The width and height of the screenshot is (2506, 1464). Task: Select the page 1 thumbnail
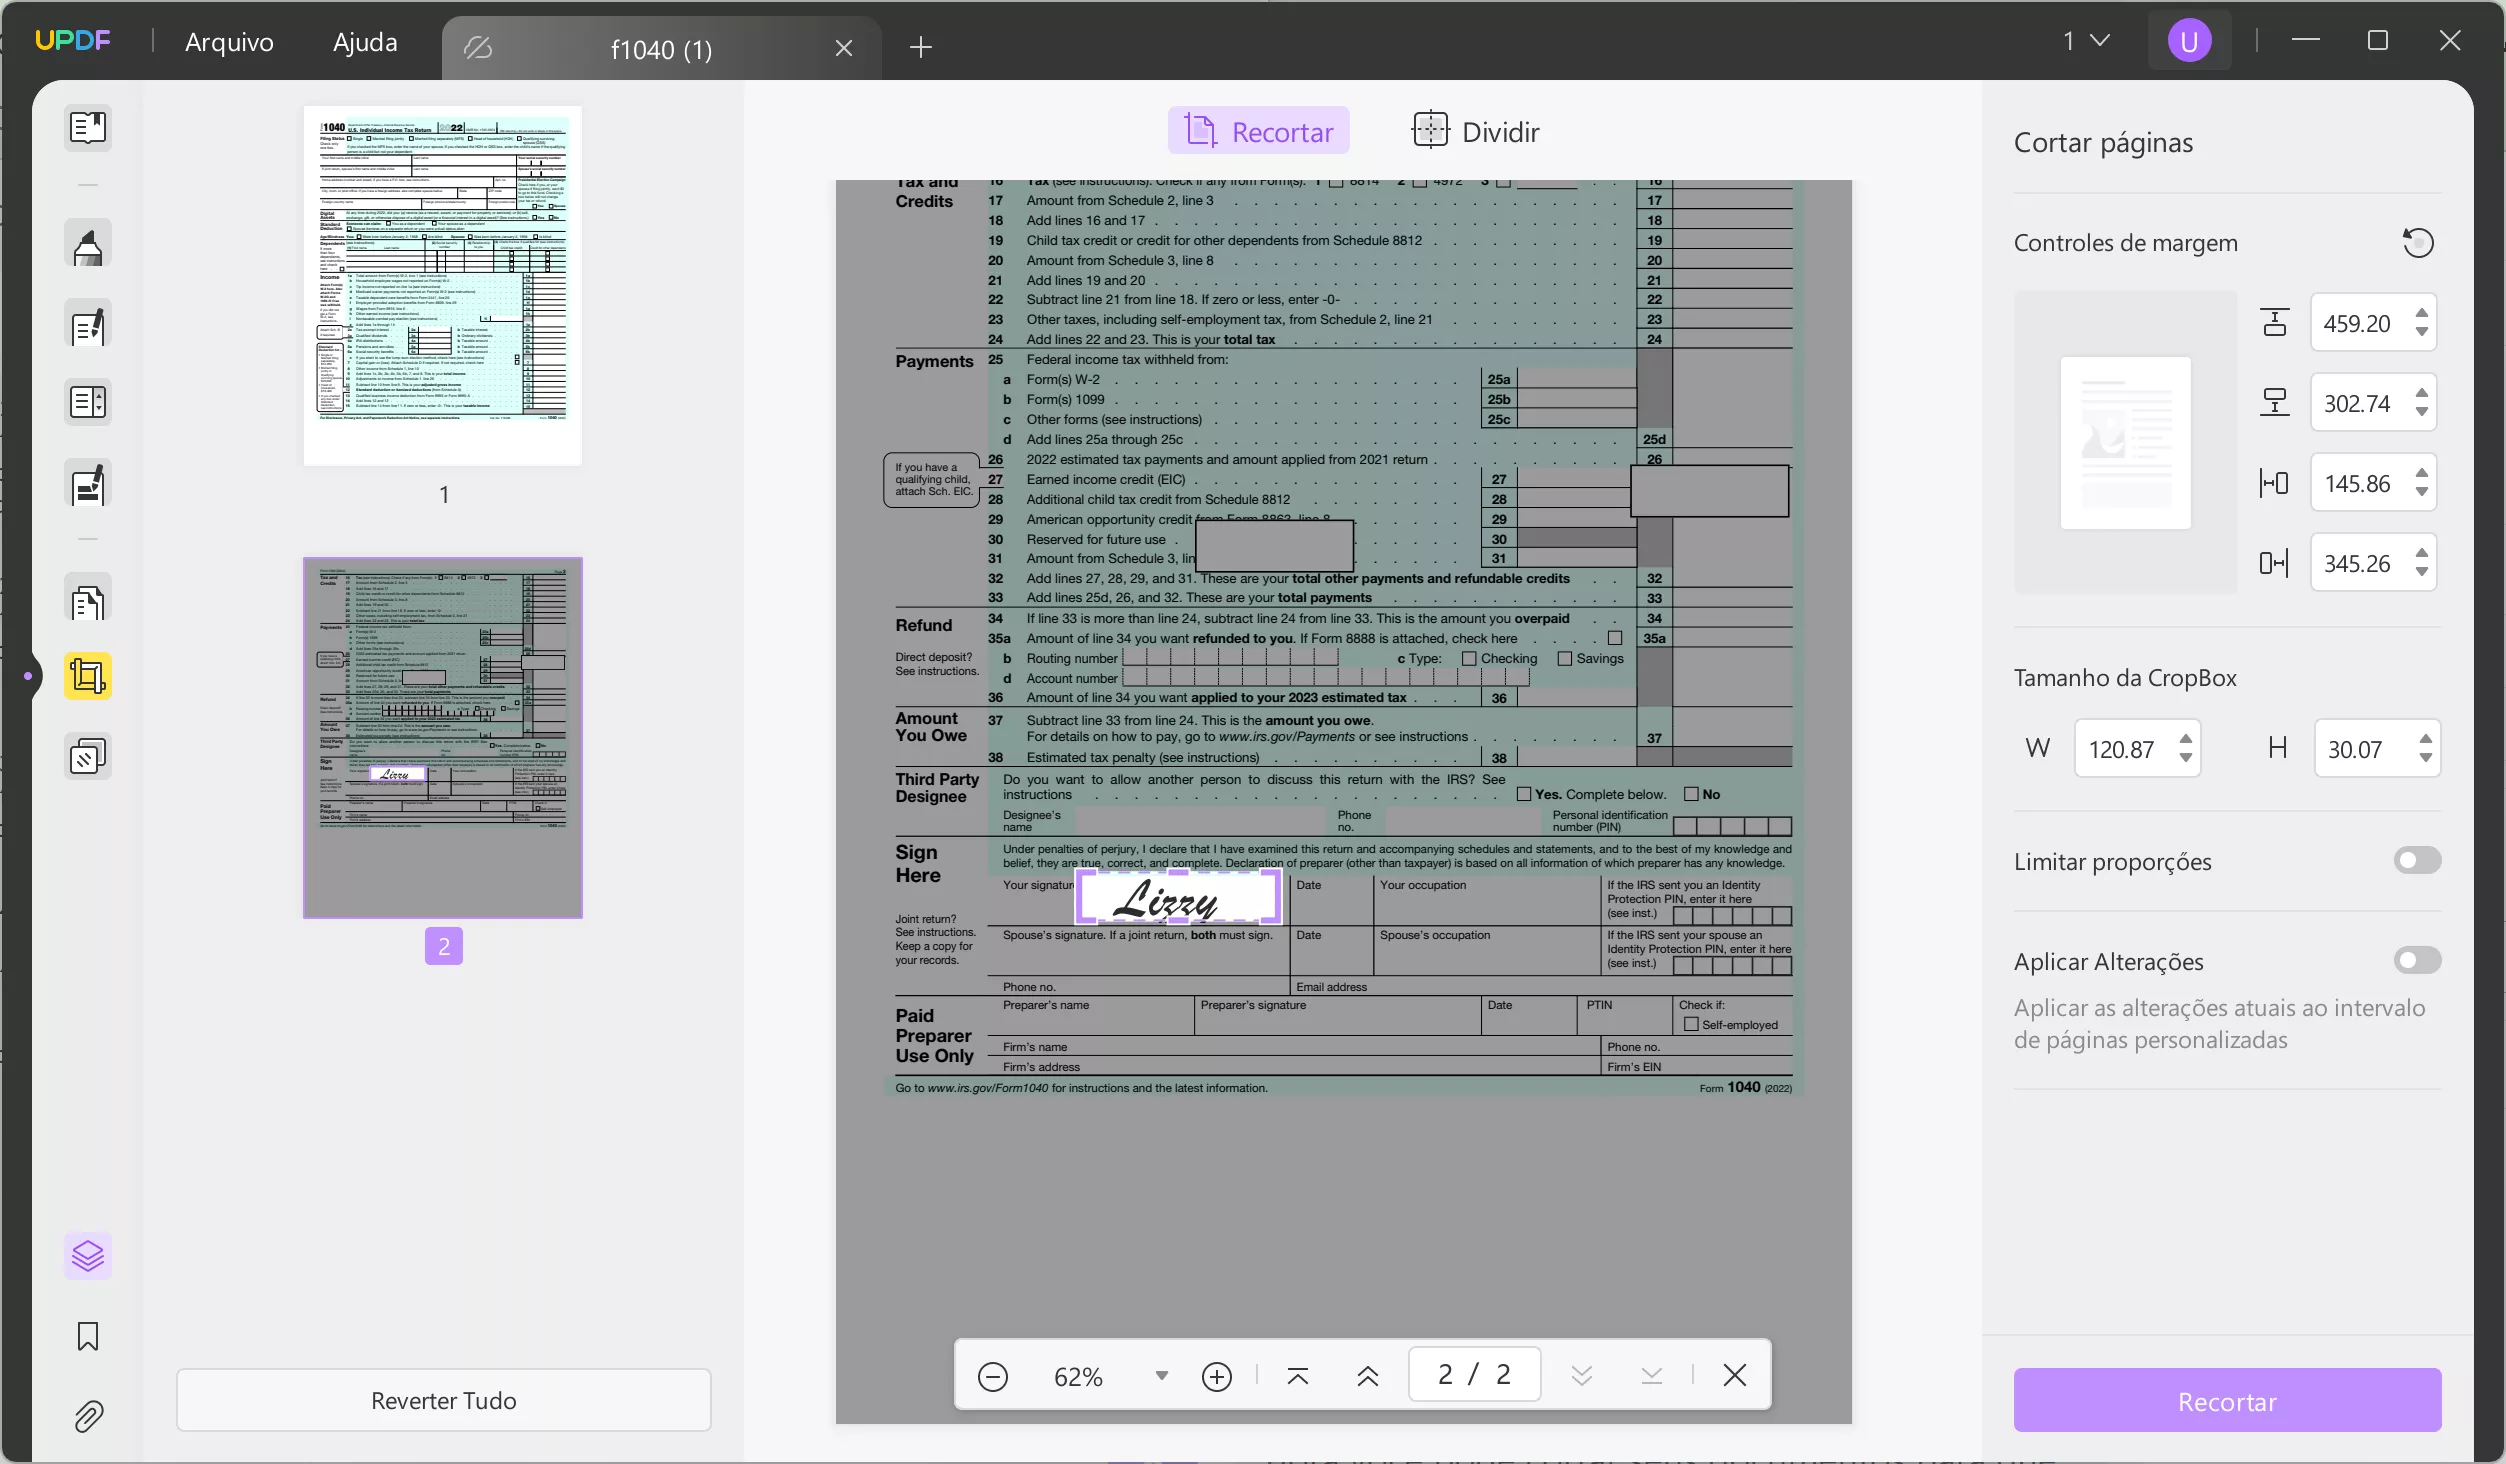tap(443, 286)
